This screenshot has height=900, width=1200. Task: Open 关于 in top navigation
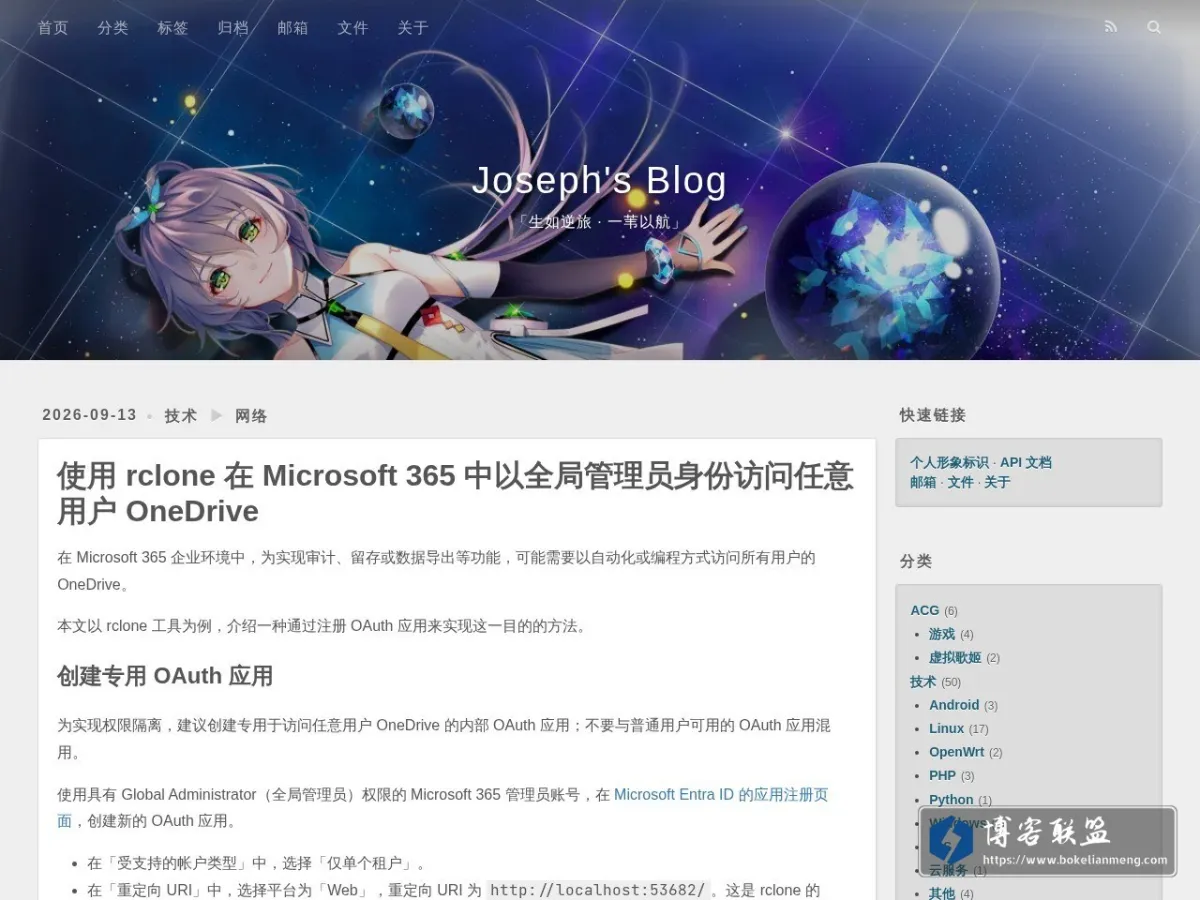(x=413, y=28)
